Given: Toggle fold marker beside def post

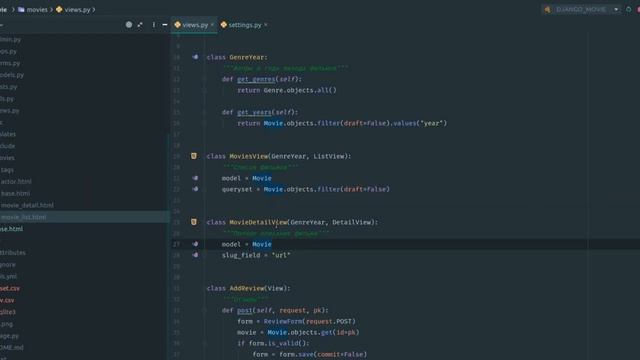Looking at the screenshot, I should 205,311.
